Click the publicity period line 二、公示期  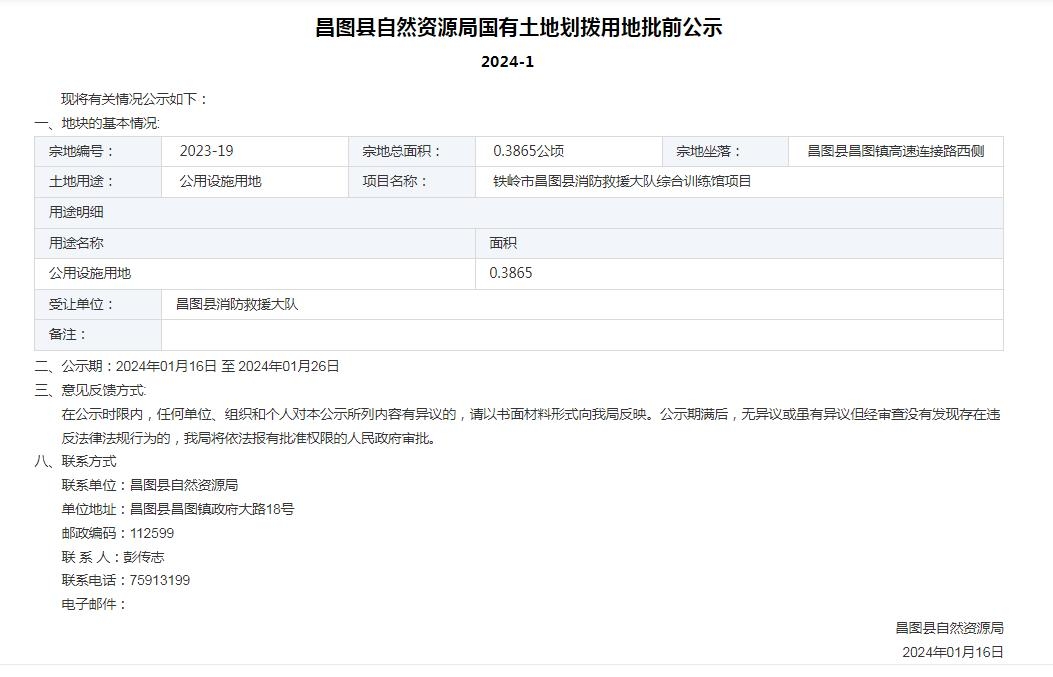coord(187,366)
